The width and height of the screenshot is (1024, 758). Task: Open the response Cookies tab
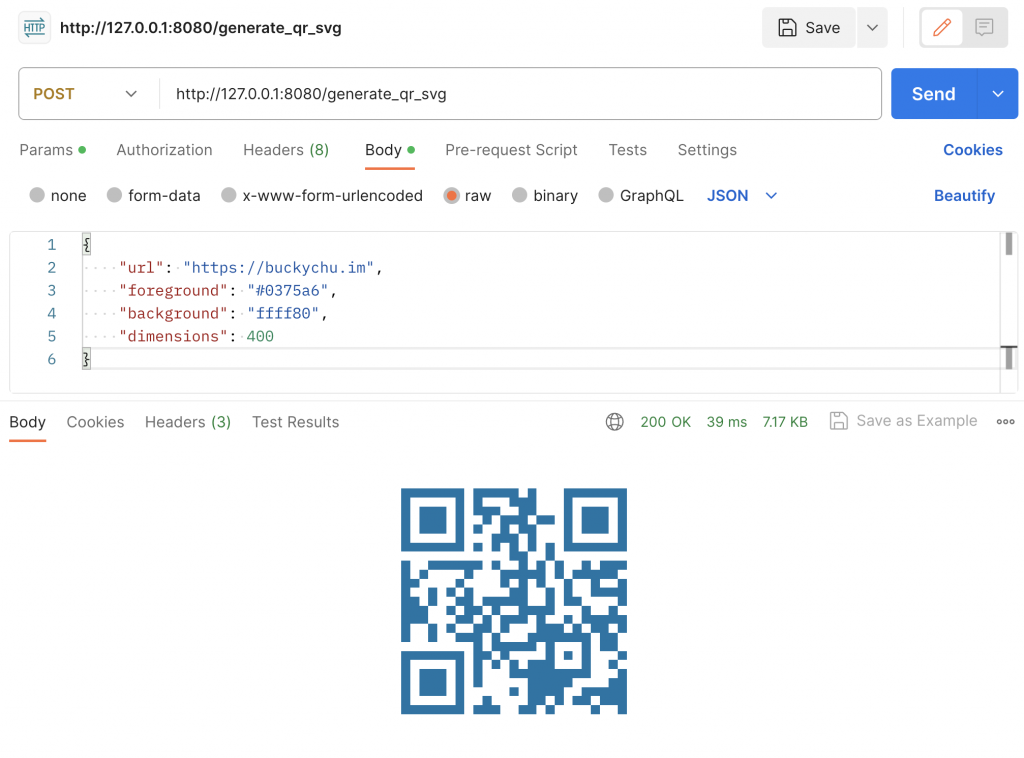95,422
